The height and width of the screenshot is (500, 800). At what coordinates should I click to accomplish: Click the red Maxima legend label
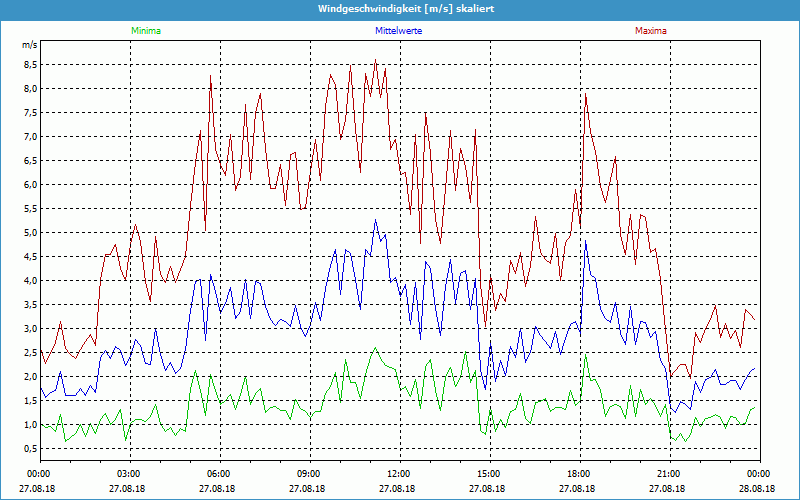click(651, 31)
